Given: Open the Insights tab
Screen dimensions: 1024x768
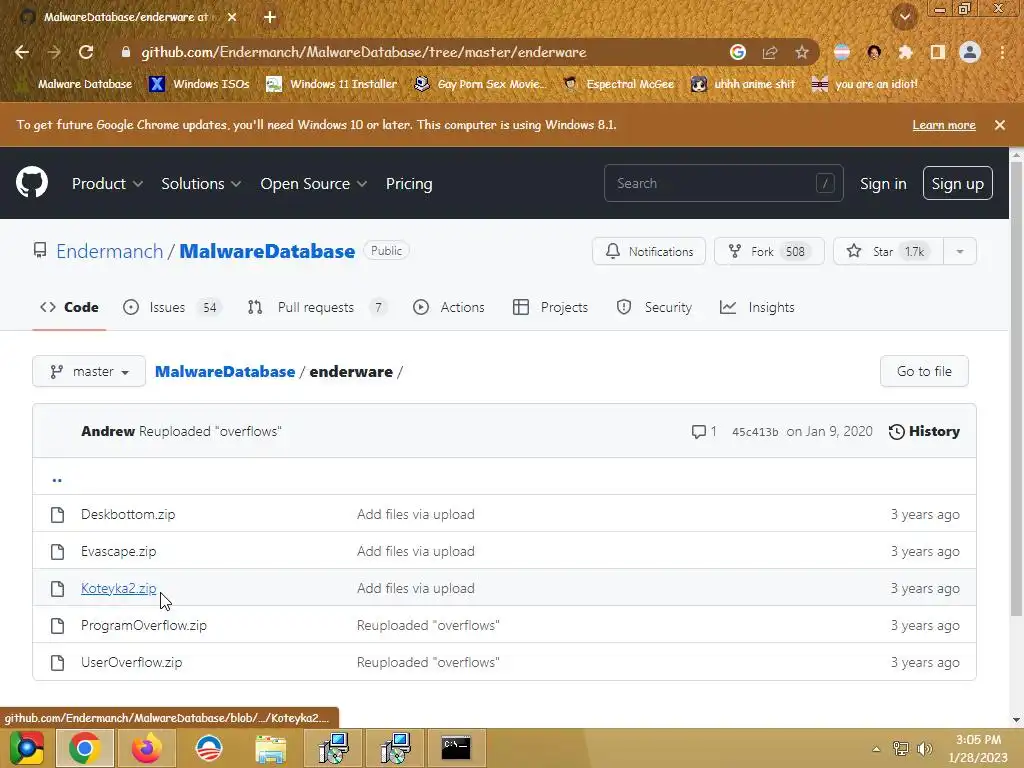Looking at the screenshot, I should (757, 308).
